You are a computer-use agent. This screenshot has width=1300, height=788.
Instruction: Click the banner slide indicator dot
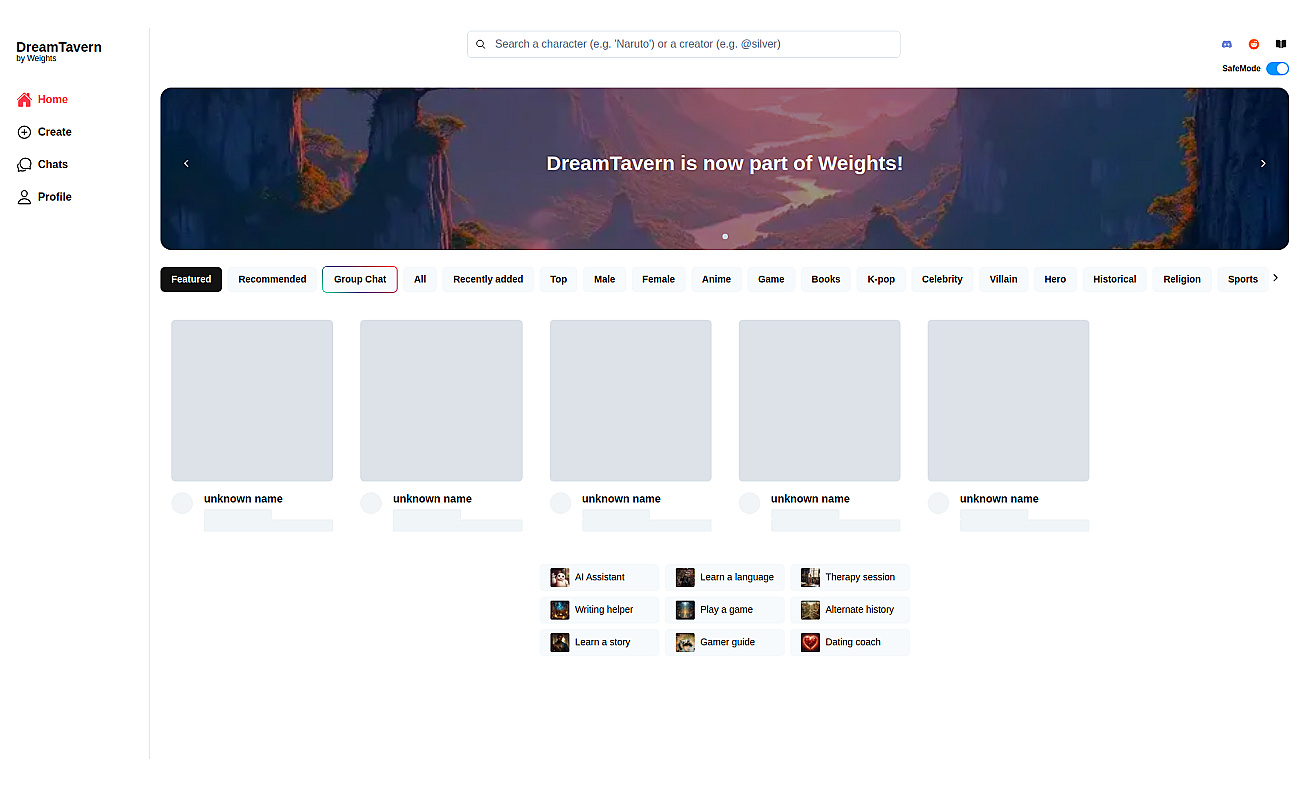coord(725,237)
